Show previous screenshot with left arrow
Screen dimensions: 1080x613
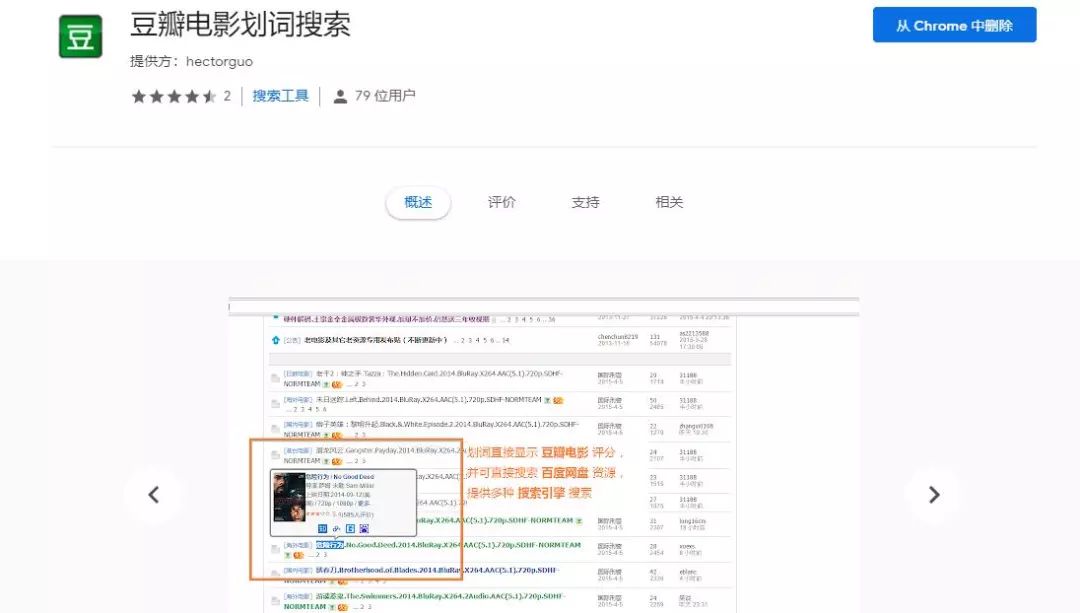154,495
